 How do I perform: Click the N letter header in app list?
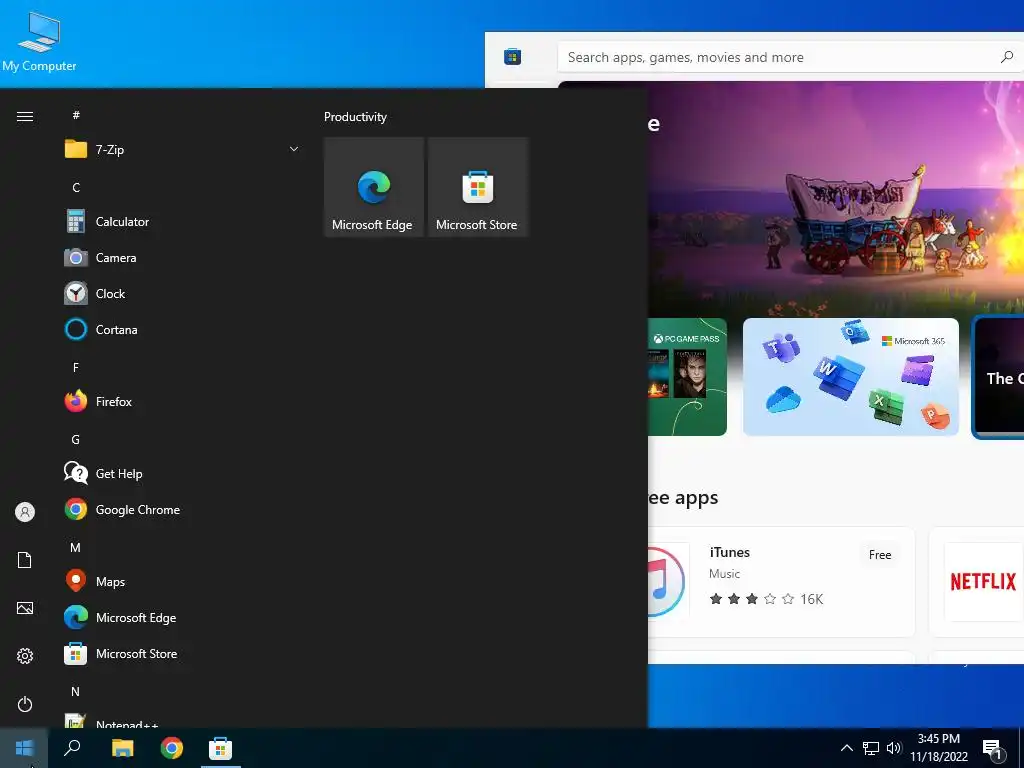pyautogui.click(x=76, y=691)
